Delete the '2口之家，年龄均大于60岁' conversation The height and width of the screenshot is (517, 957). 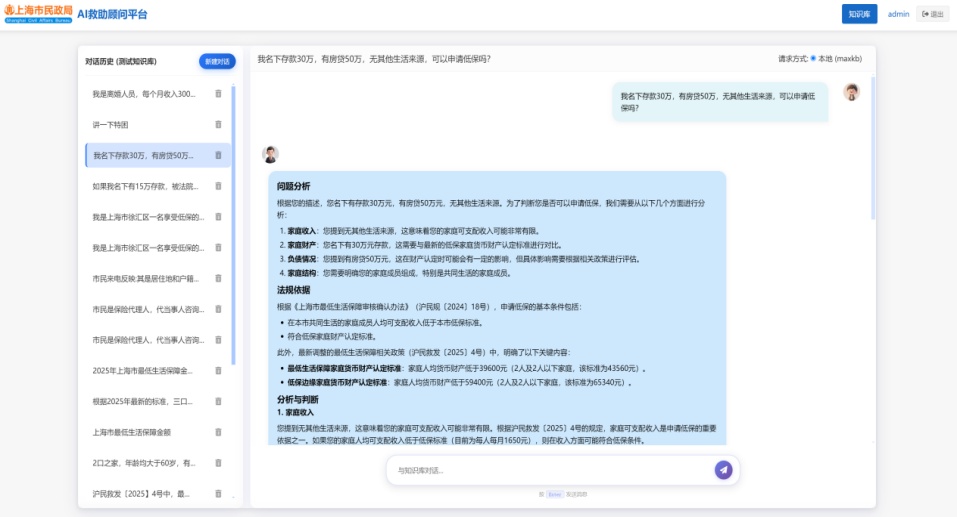click(218, 463)
